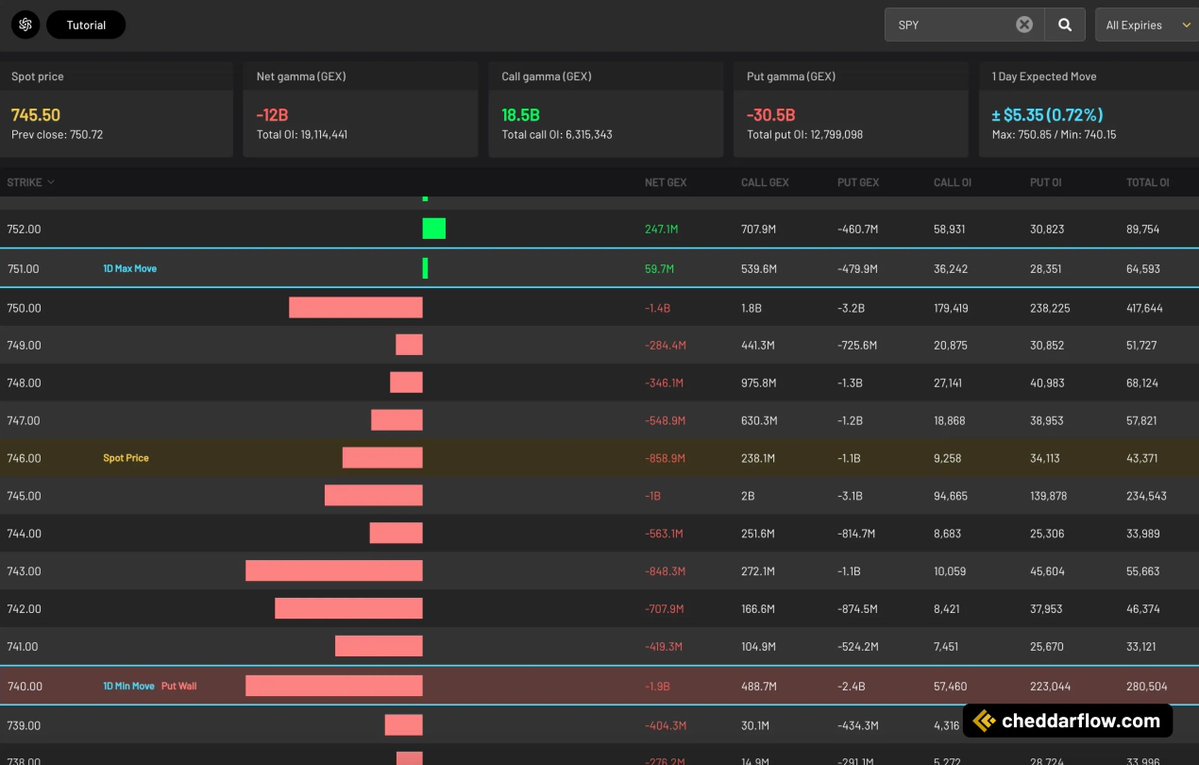Click put GEX value -3.1B

point(850,496)
